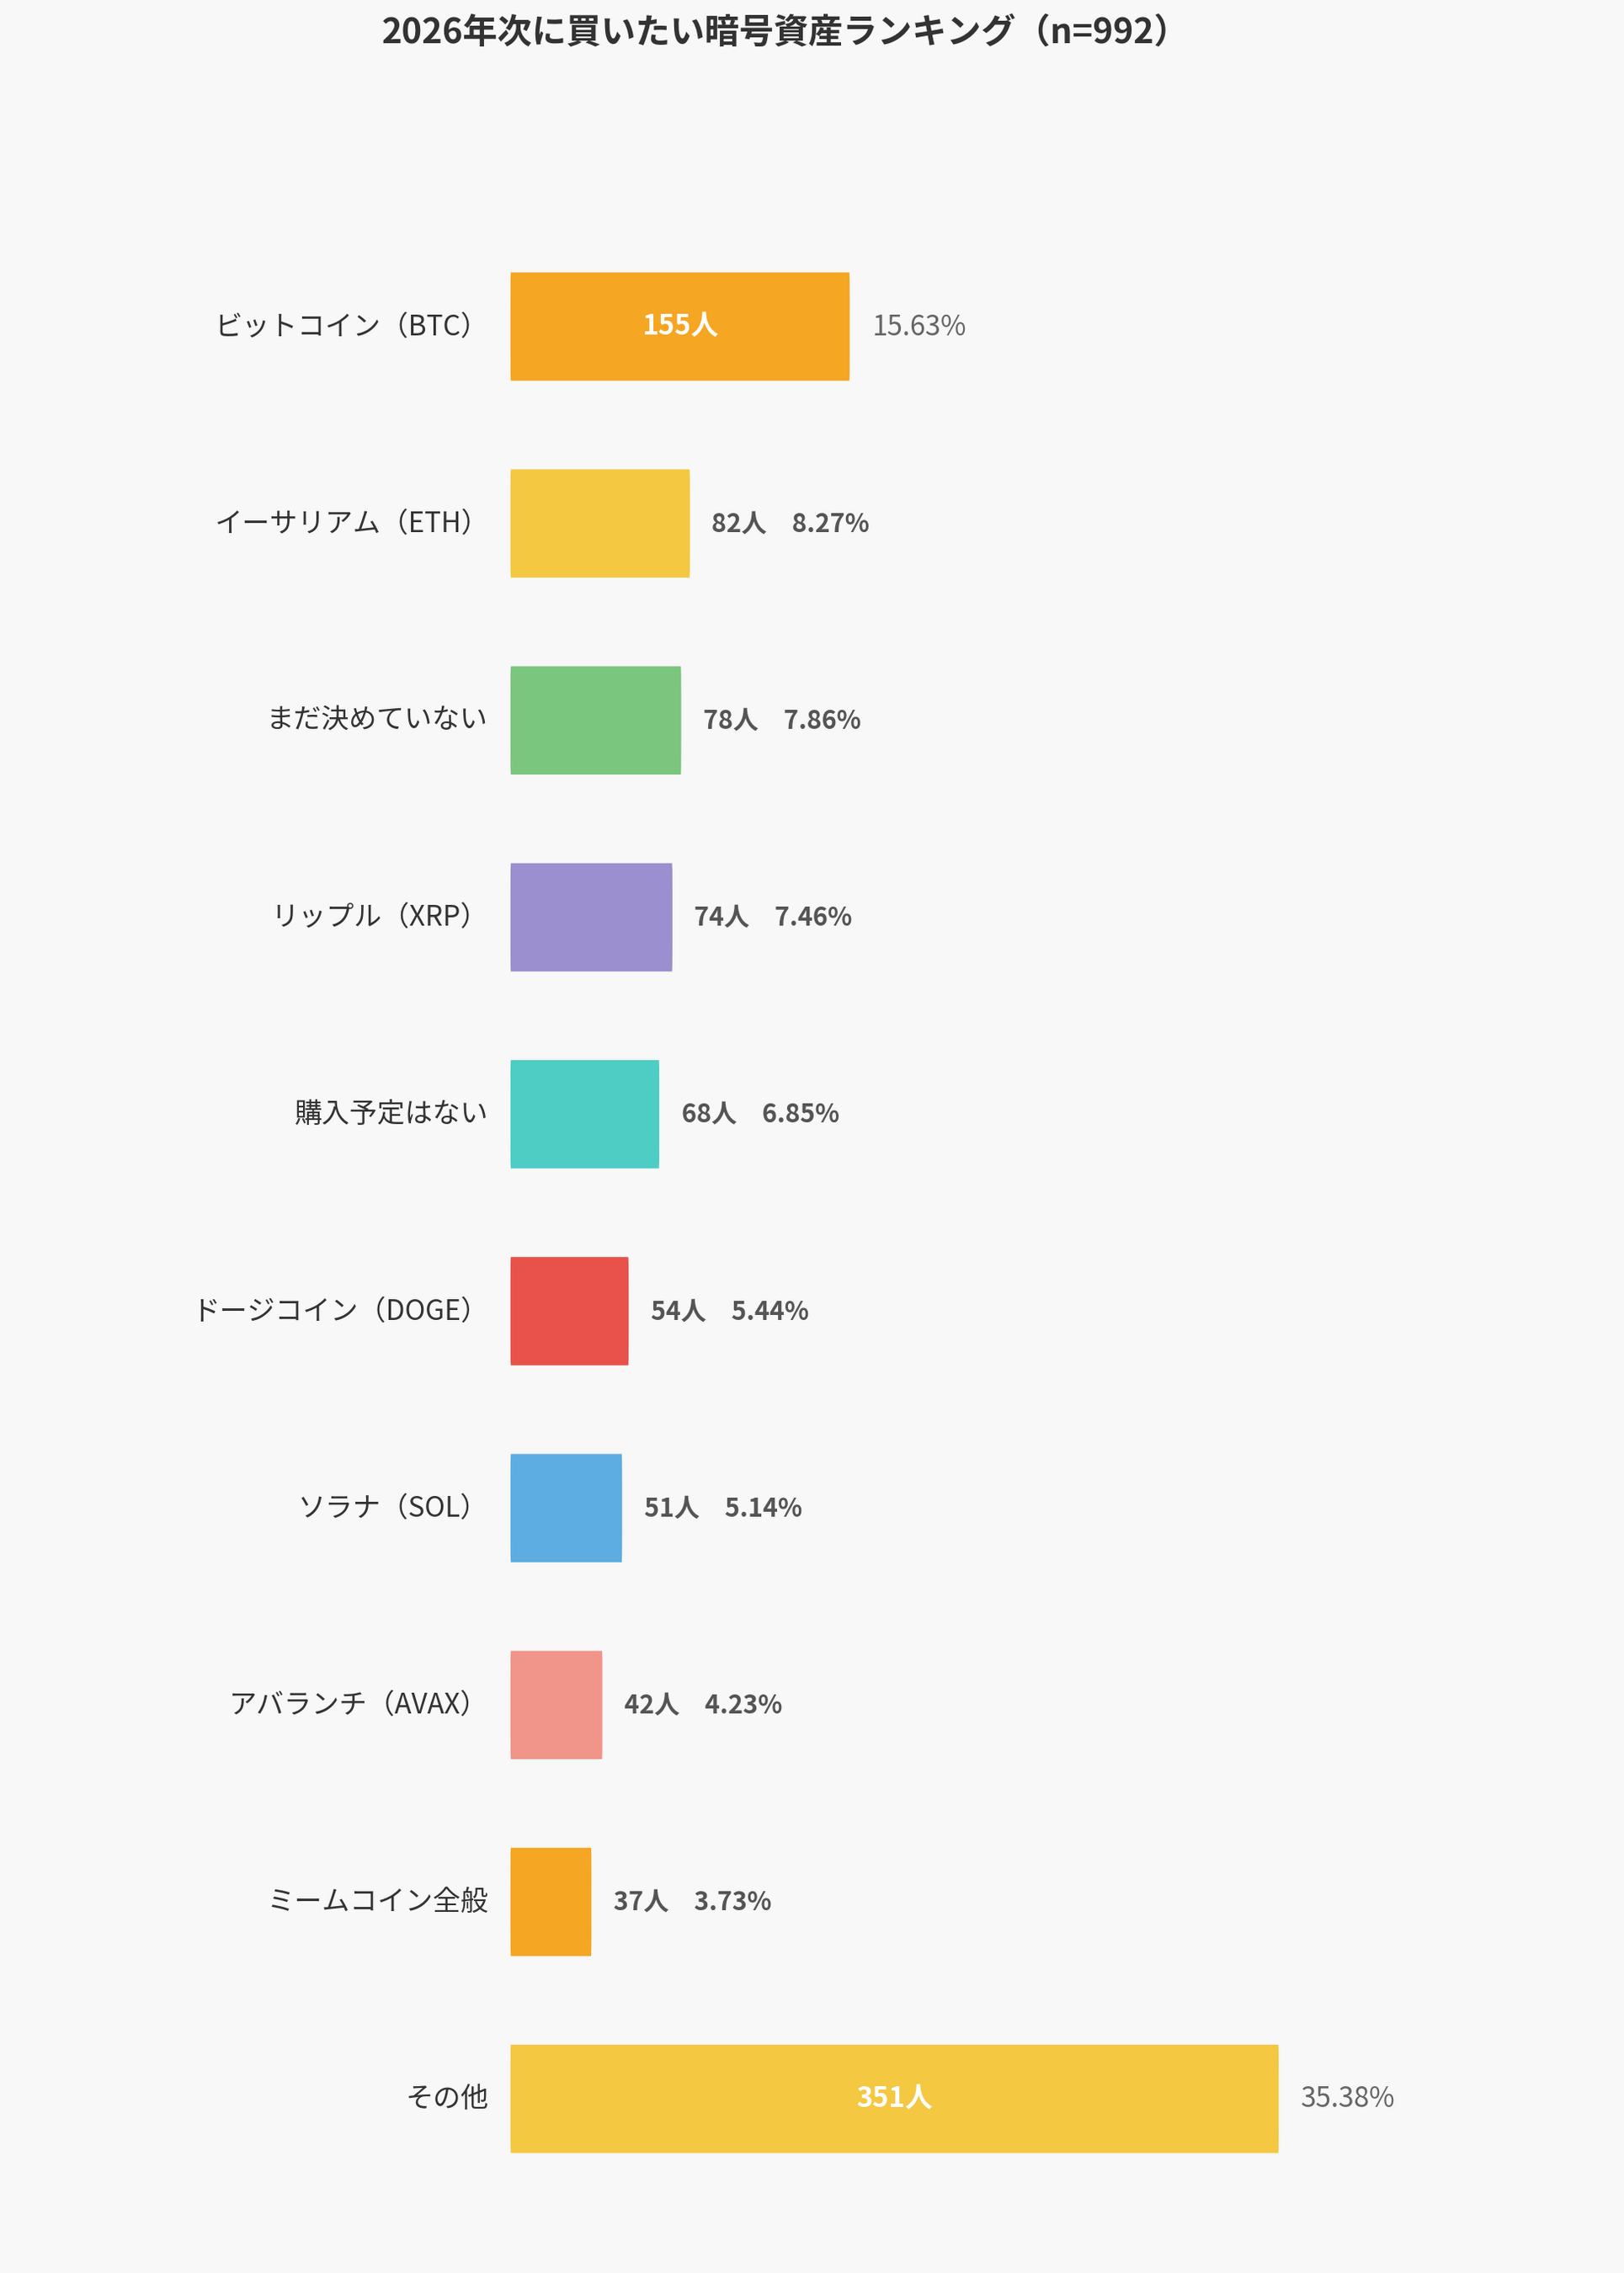Click the 82人 8.27% data label

point(789,523)
